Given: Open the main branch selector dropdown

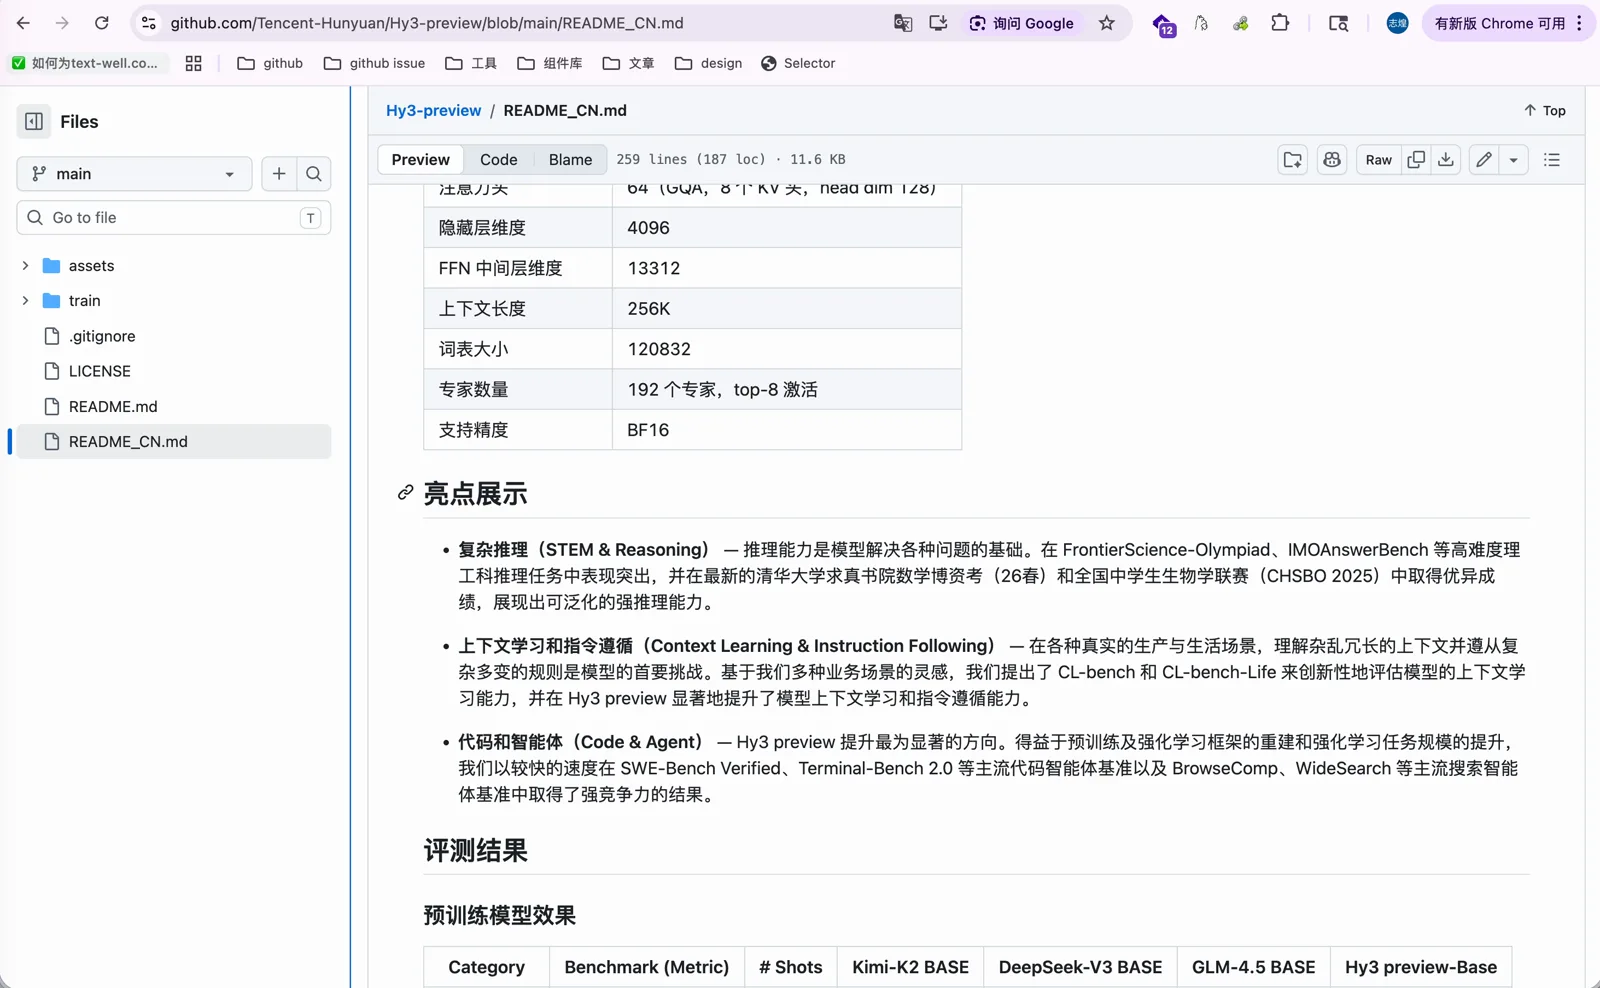Looking at the screenshot, I should (x=134, y=174).
